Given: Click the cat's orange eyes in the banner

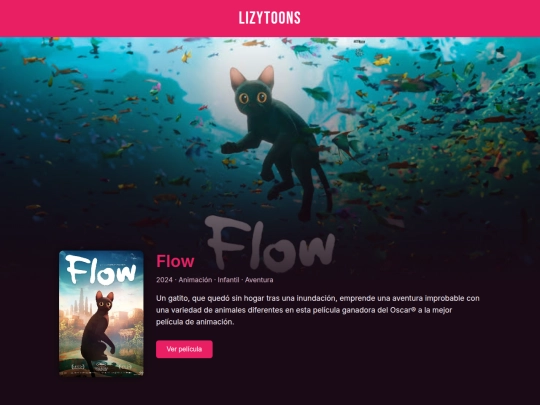Looking at the screenshot, I should 253,98.
